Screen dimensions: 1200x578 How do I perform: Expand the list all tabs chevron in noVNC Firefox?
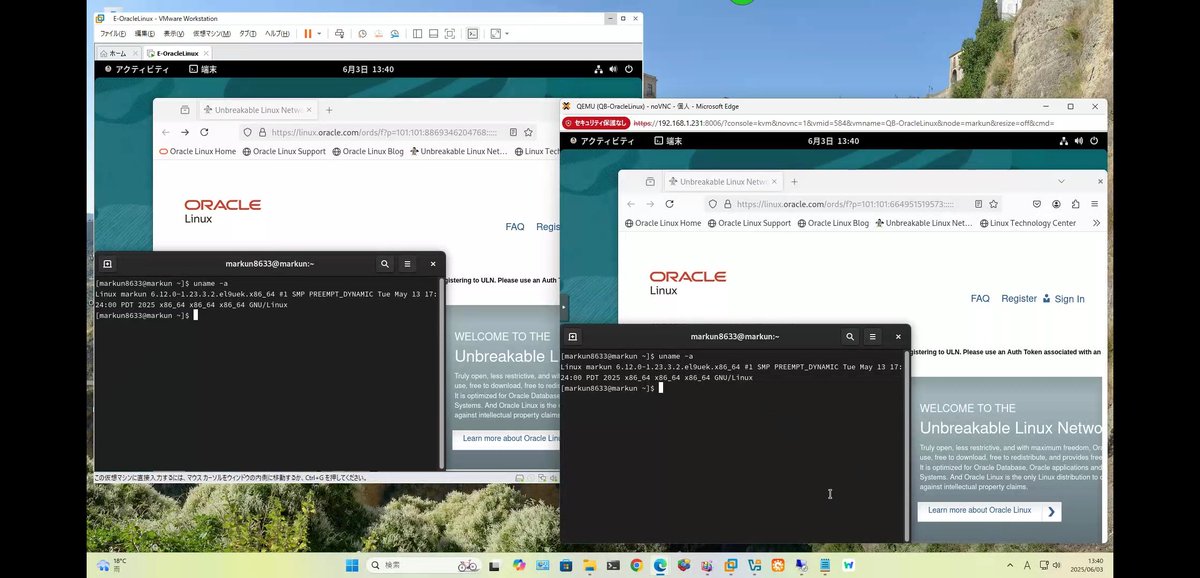point(1061,182)
